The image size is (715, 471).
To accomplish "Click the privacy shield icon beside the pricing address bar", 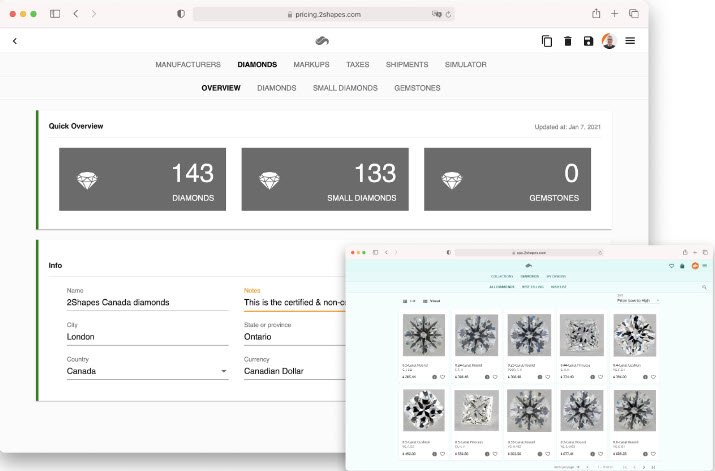I will (181, 14).
